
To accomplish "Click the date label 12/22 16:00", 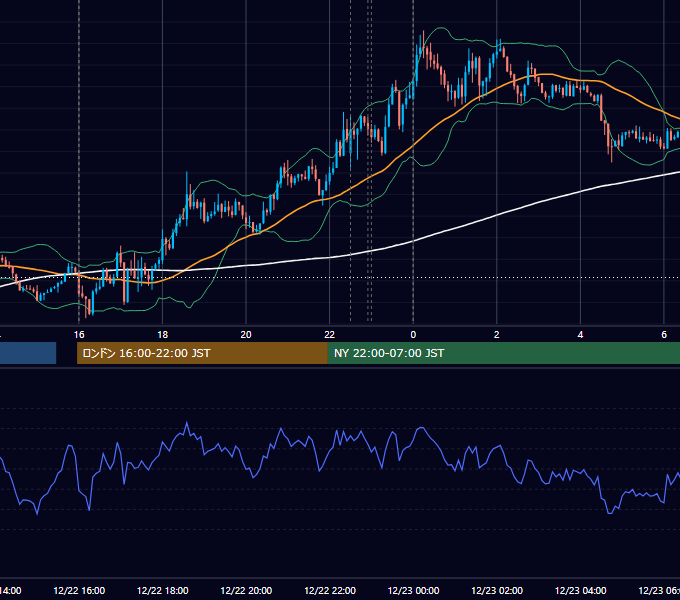I will click(x=79, y=591).
